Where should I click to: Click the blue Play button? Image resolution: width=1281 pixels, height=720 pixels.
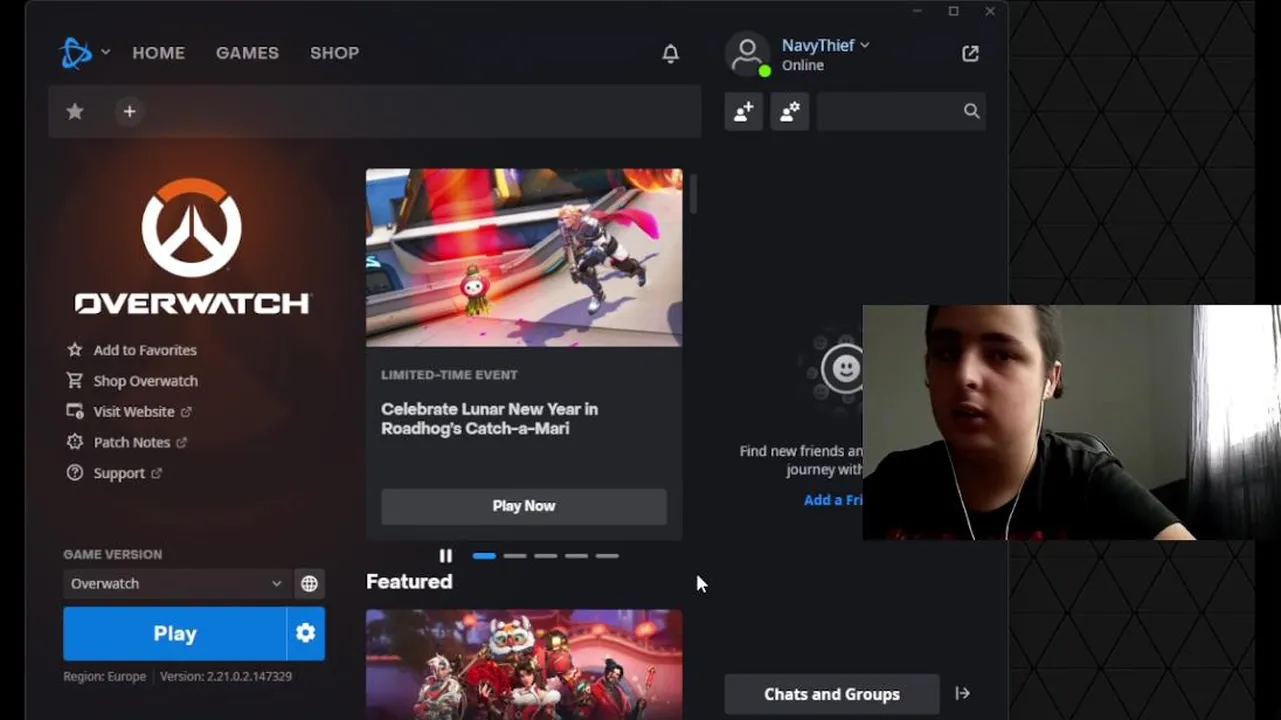[174, 634]
